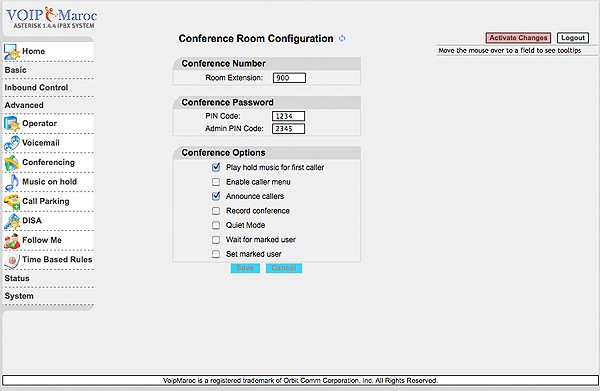Expand the Basic menu section
Viewport: 600px width, 391px height.
pyautogui.click(x=16, y=70)
